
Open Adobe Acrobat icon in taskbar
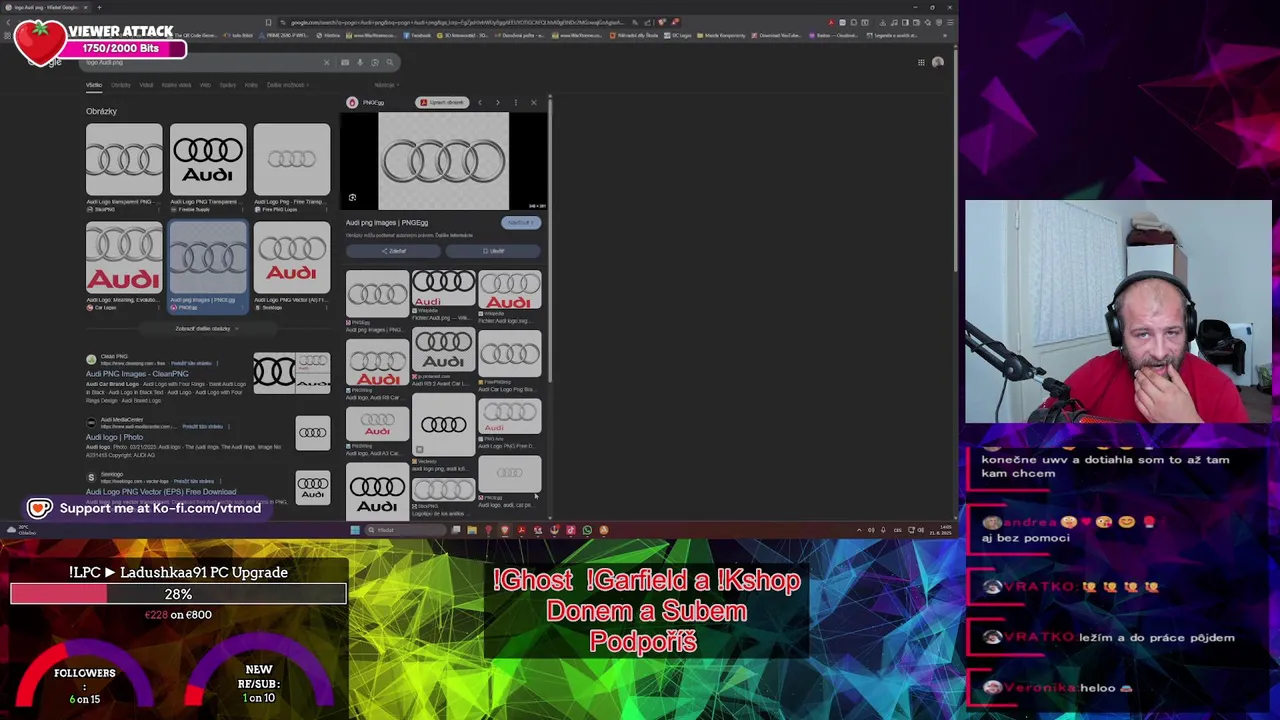521,530
